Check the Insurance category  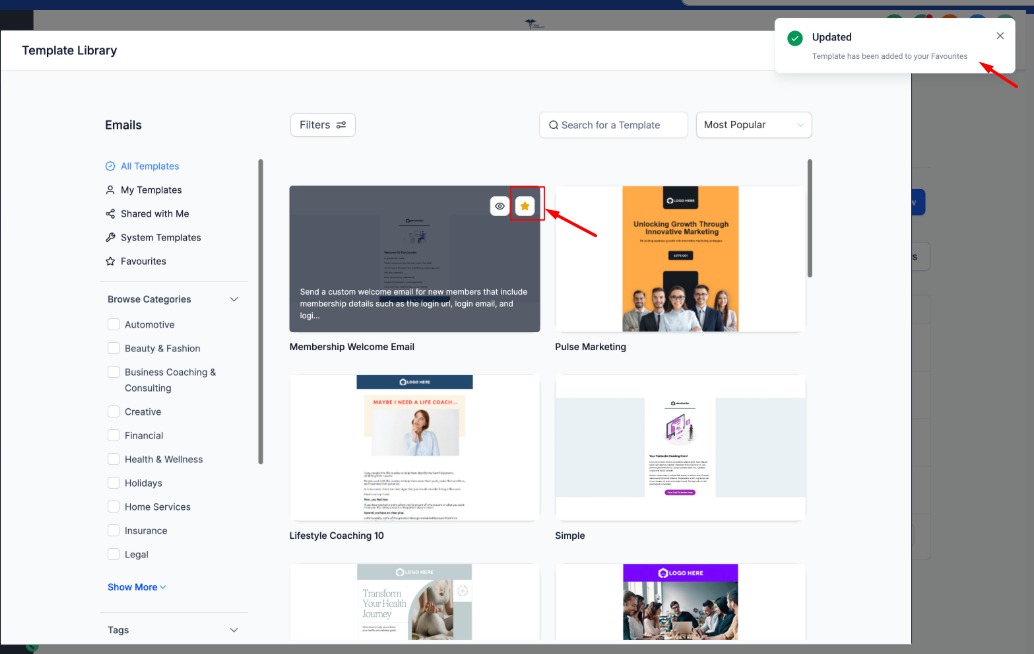pyautogui.click(x=113, y=530)
